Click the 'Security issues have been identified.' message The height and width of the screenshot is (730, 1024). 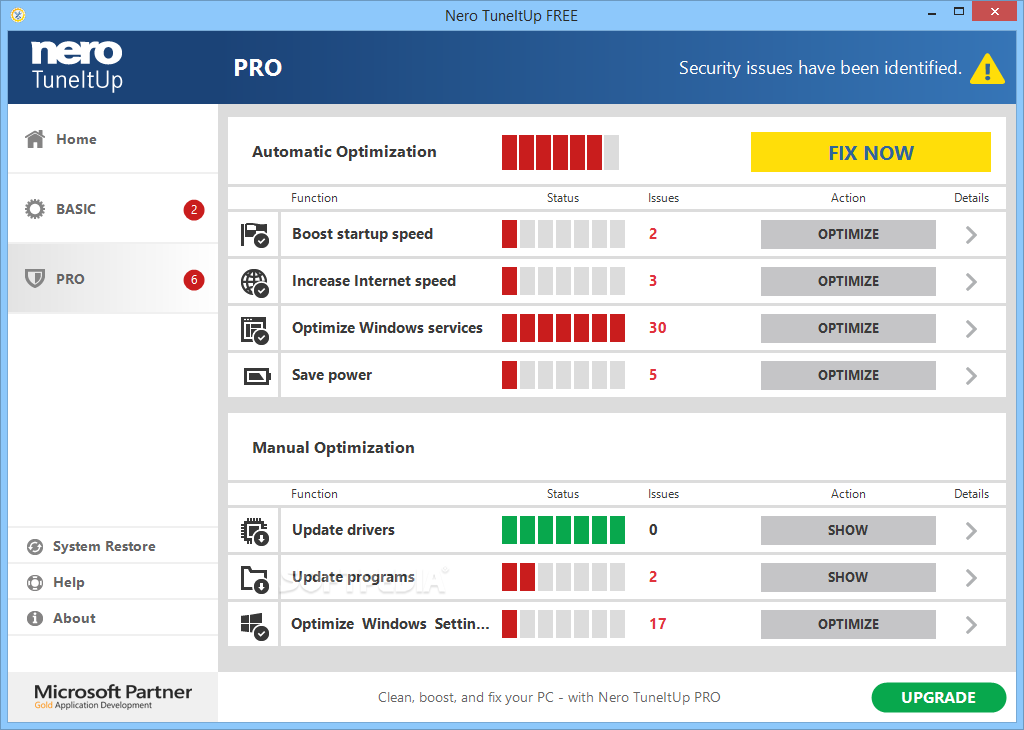coord(820,68)
